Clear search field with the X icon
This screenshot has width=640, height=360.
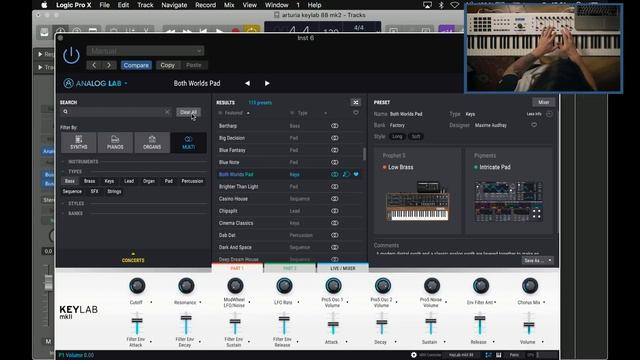coord(167,112)
